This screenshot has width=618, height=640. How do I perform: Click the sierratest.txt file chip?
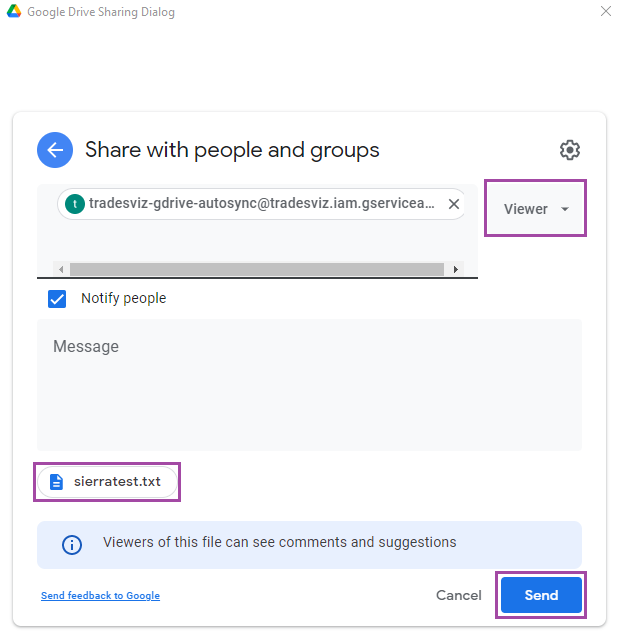(107, 482)
